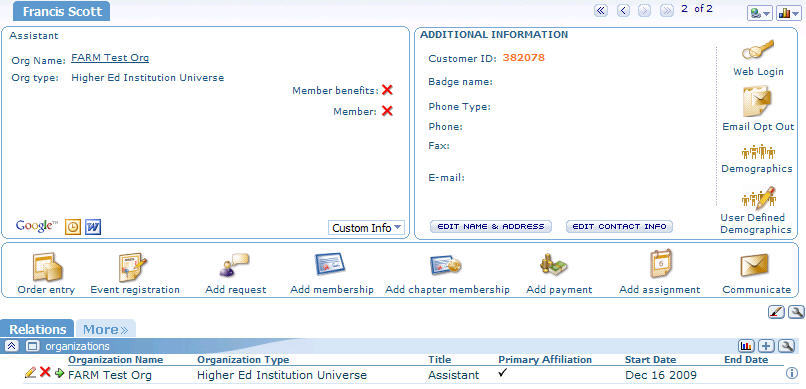This screenshot has height=389, width=806.
Task: Click the Member benefits red X
Action: click(387, 90)
